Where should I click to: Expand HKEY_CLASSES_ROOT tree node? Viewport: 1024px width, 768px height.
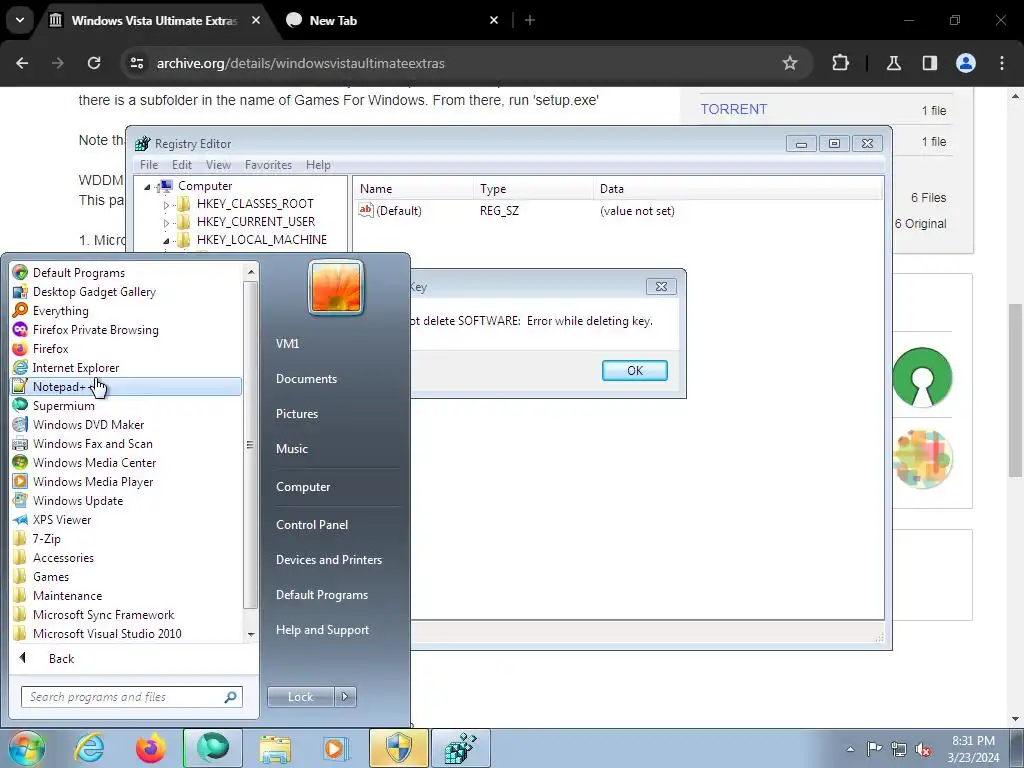(166, 204)
